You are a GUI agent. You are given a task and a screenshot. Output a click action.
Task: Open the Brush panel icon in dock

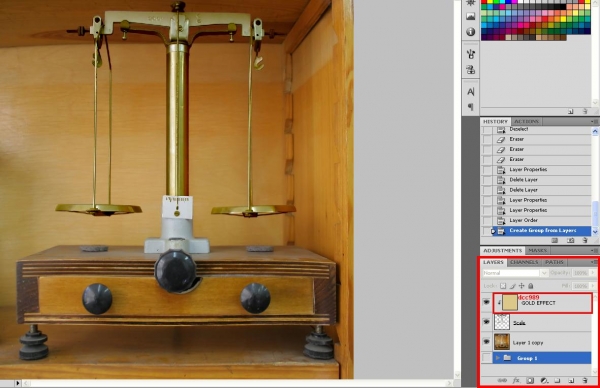click(x=471, y=54)
